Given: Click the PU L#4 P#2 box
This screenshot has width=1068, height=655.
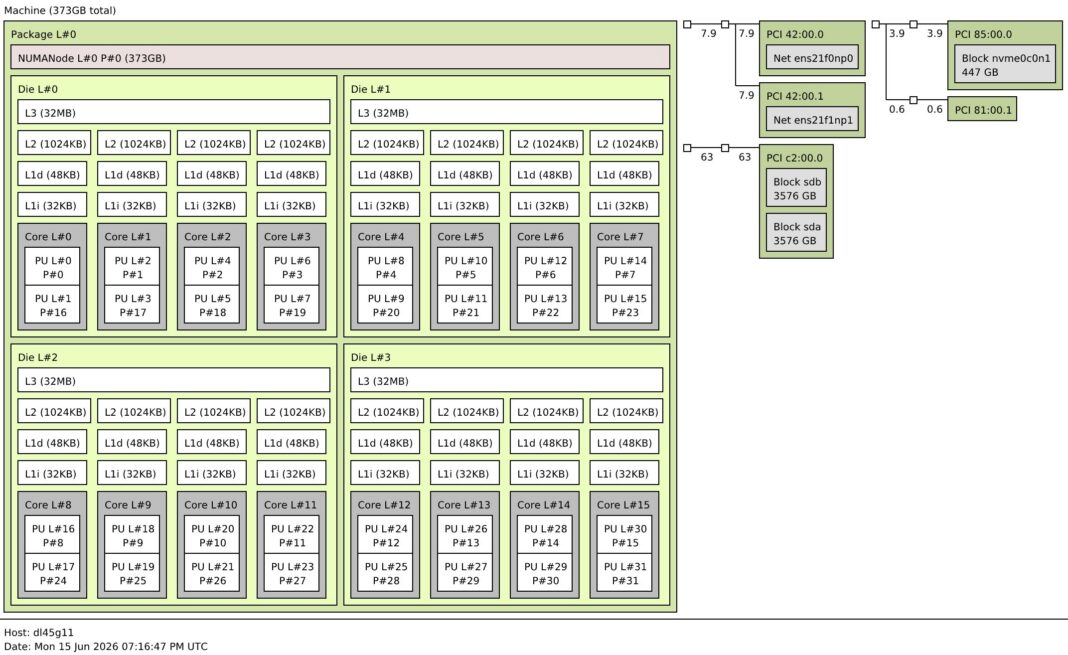Looking at the screenshot, I should point(212,267).
